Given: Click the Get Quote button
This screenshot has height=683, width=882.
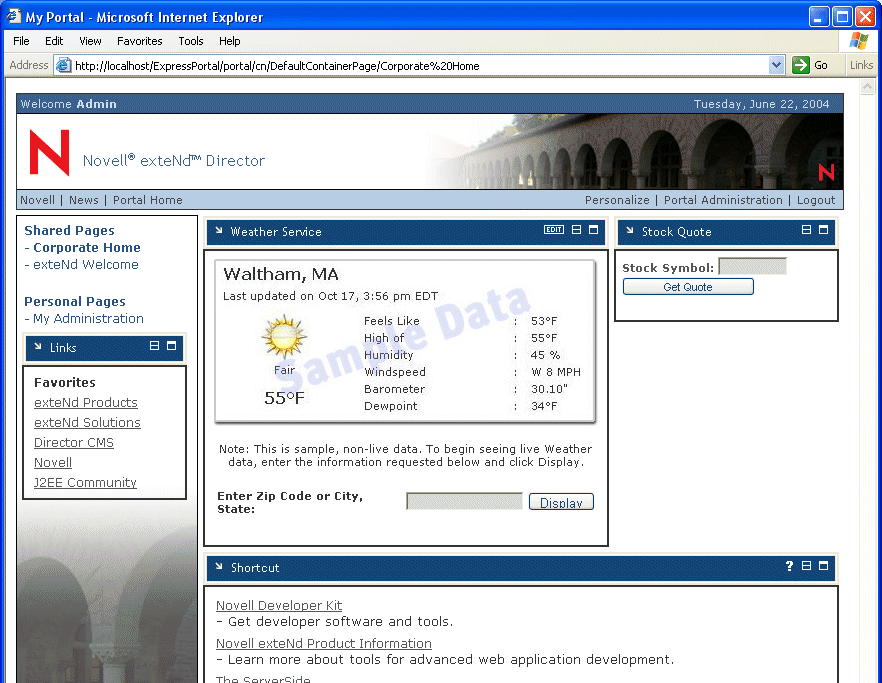Looking at the screenshot, I should point(688,287).
